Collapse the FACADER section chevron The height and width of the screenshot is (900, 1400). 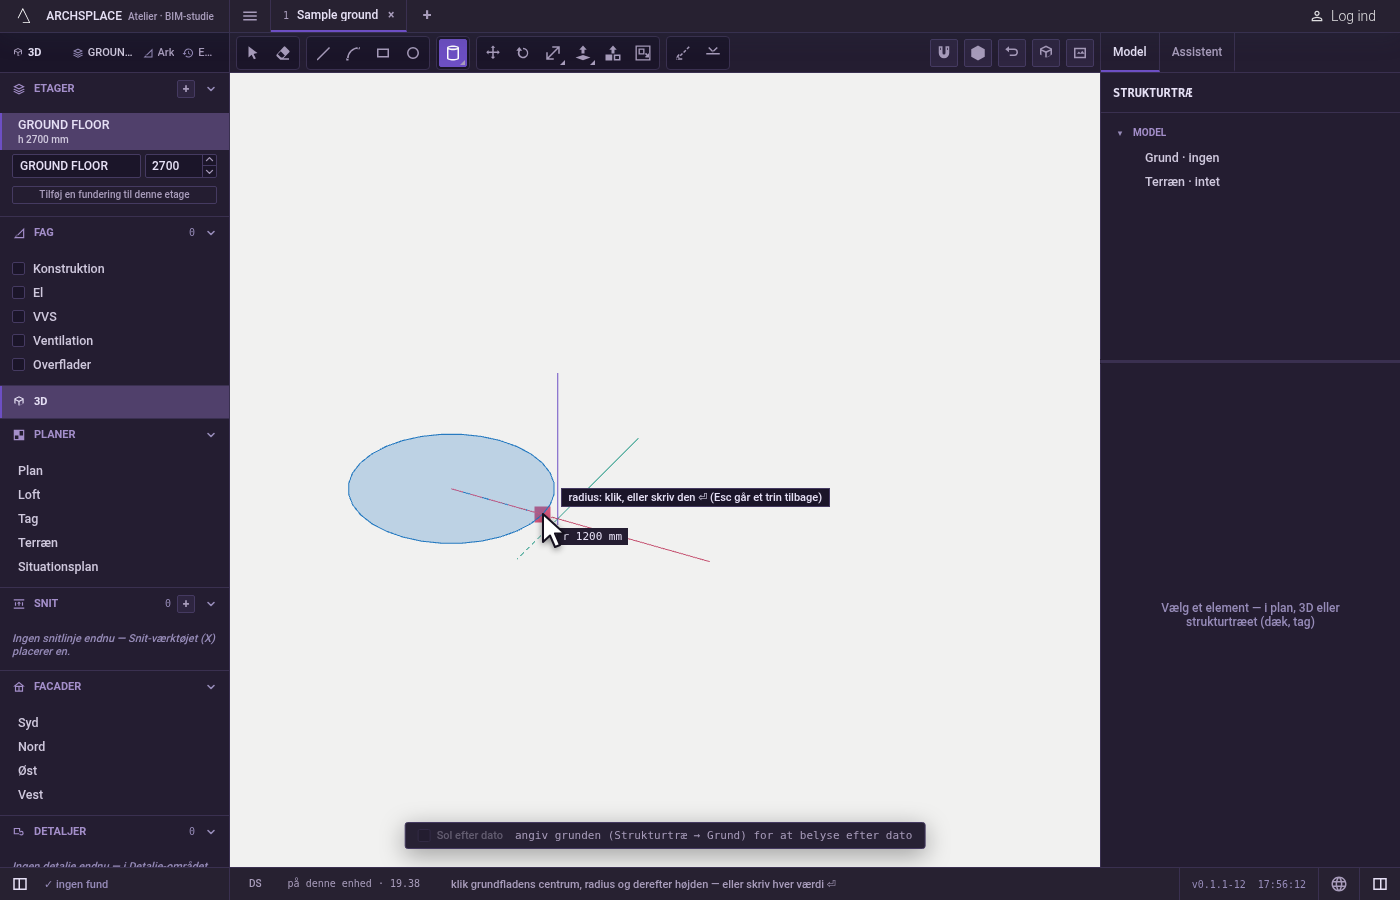click(x=211, y=687)
